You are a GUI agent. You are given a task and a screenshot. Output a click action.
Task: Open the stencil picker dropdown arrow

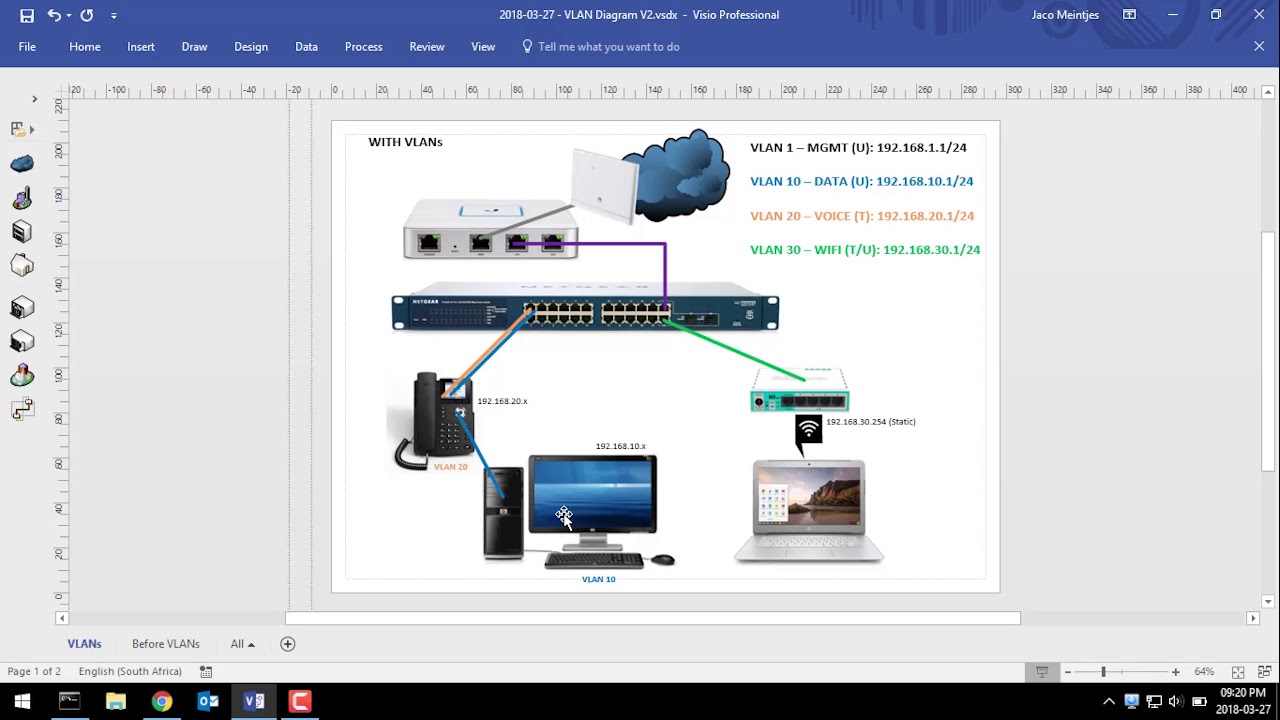pyautogui.click(x=32, y=130)
